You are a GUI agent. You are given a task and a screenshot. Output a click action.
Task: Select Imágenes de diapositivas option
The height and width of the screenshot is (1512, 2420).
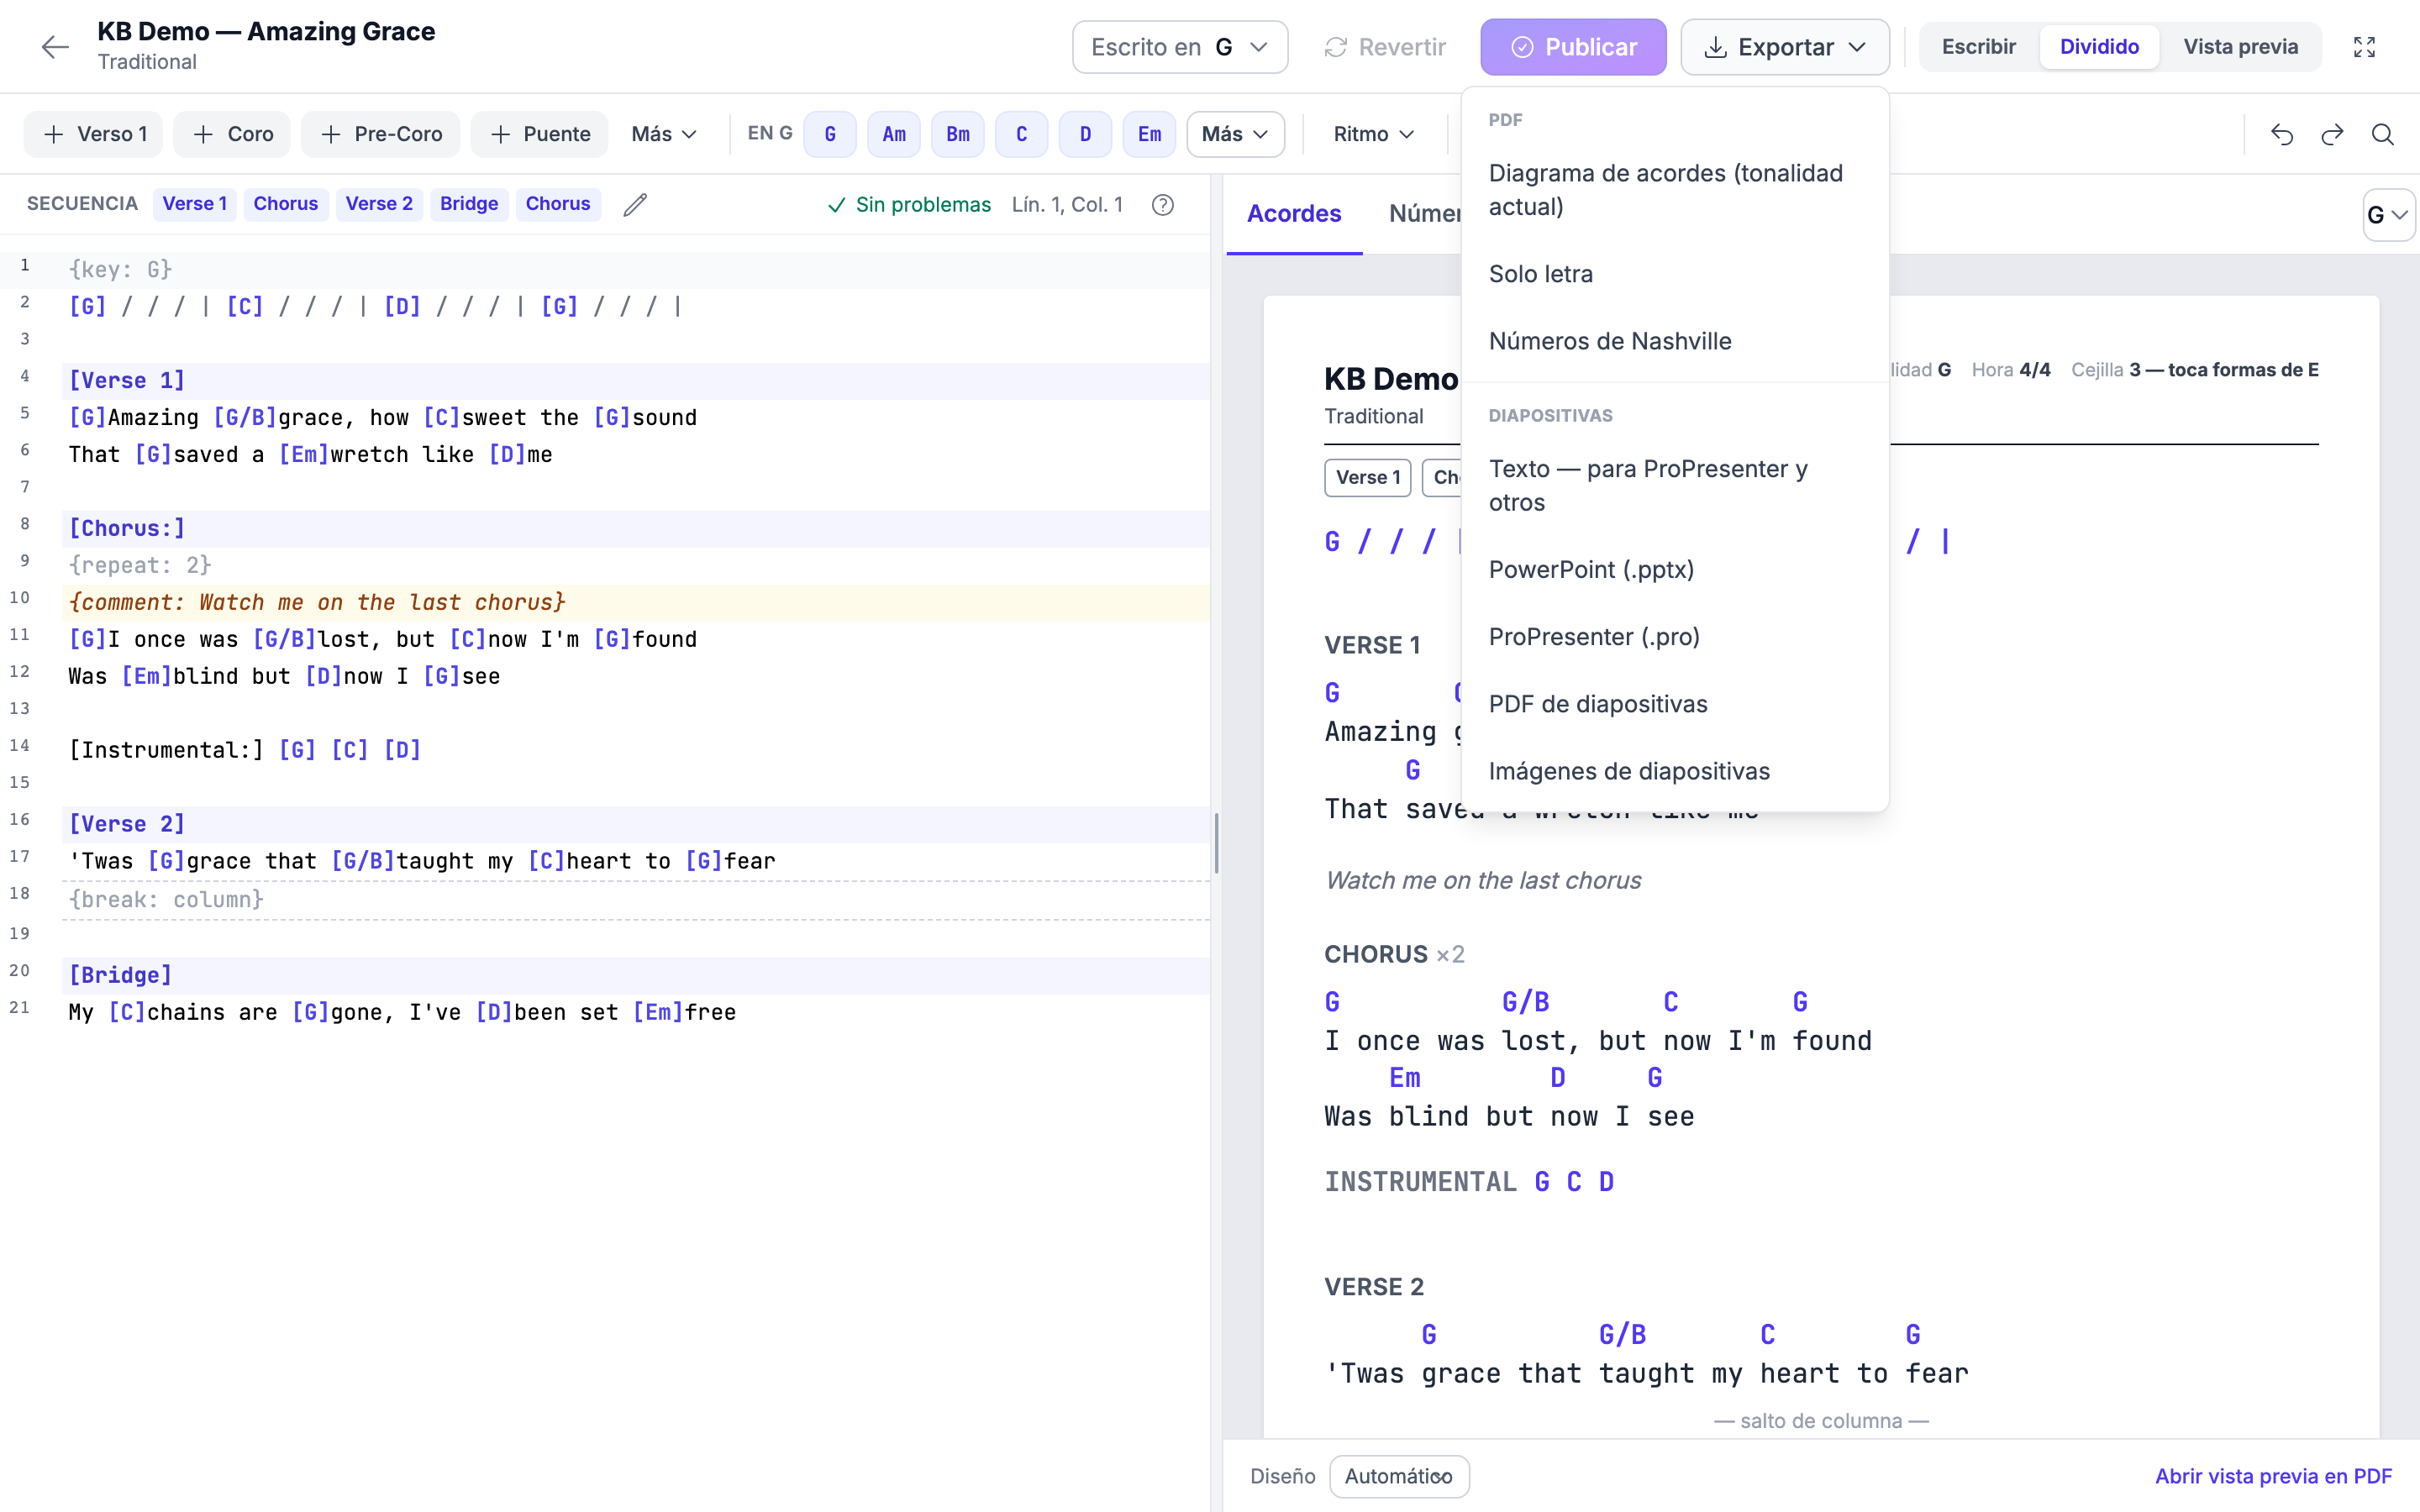1674,771
